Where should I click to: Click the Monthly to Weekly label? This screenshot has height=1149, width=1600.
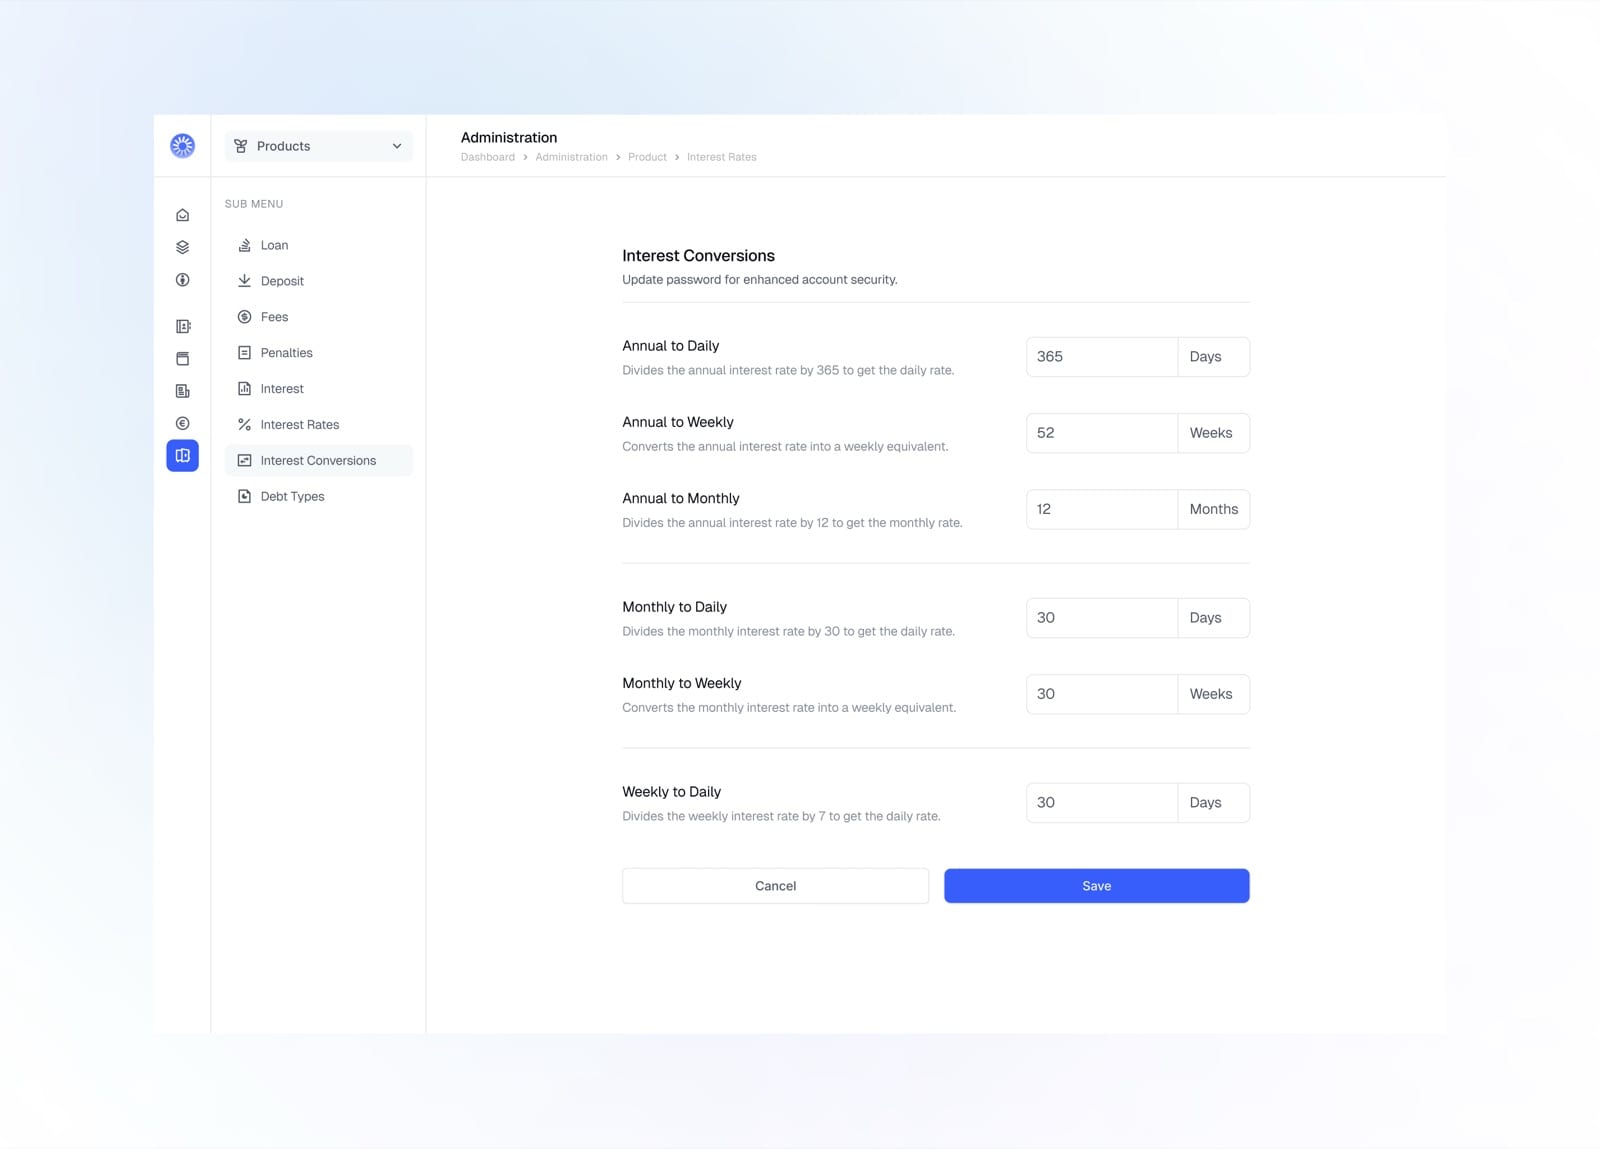682,683
